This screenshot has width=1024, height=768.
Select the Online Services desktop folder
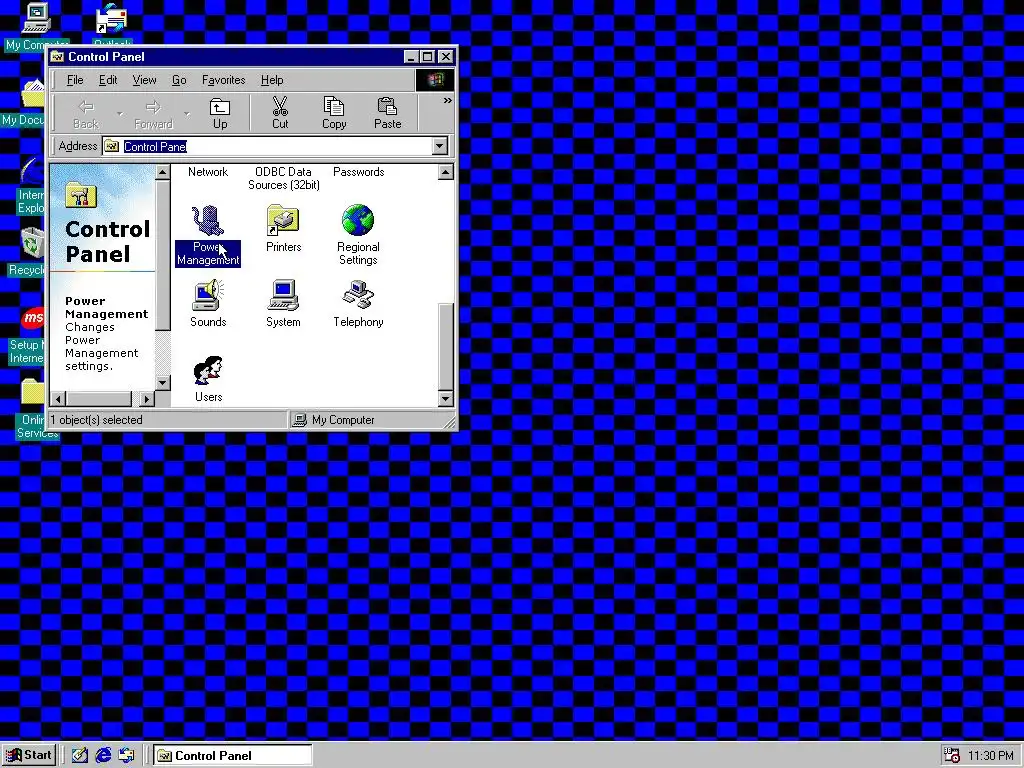(x=33, y=392)
